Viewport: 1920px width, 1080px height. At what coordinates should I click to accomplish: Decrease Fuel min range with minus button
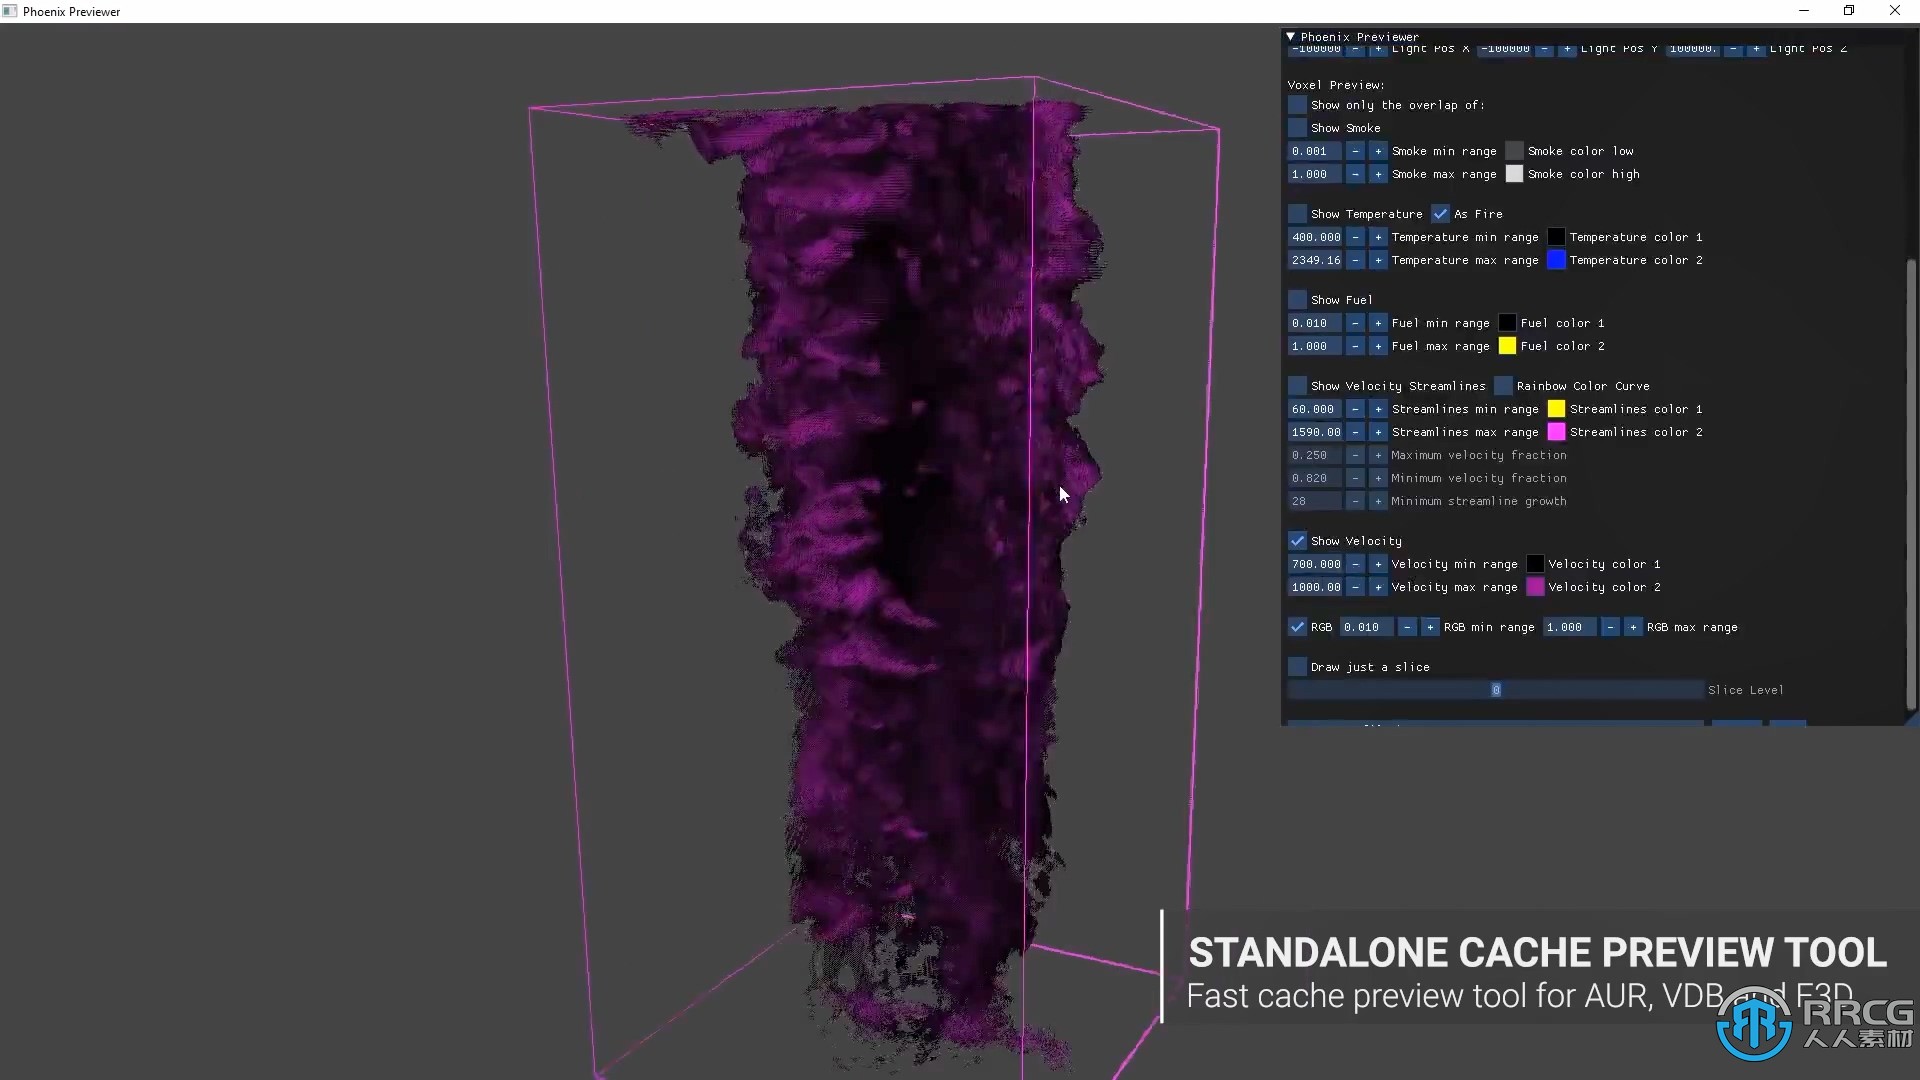[x=1355, y=323]
